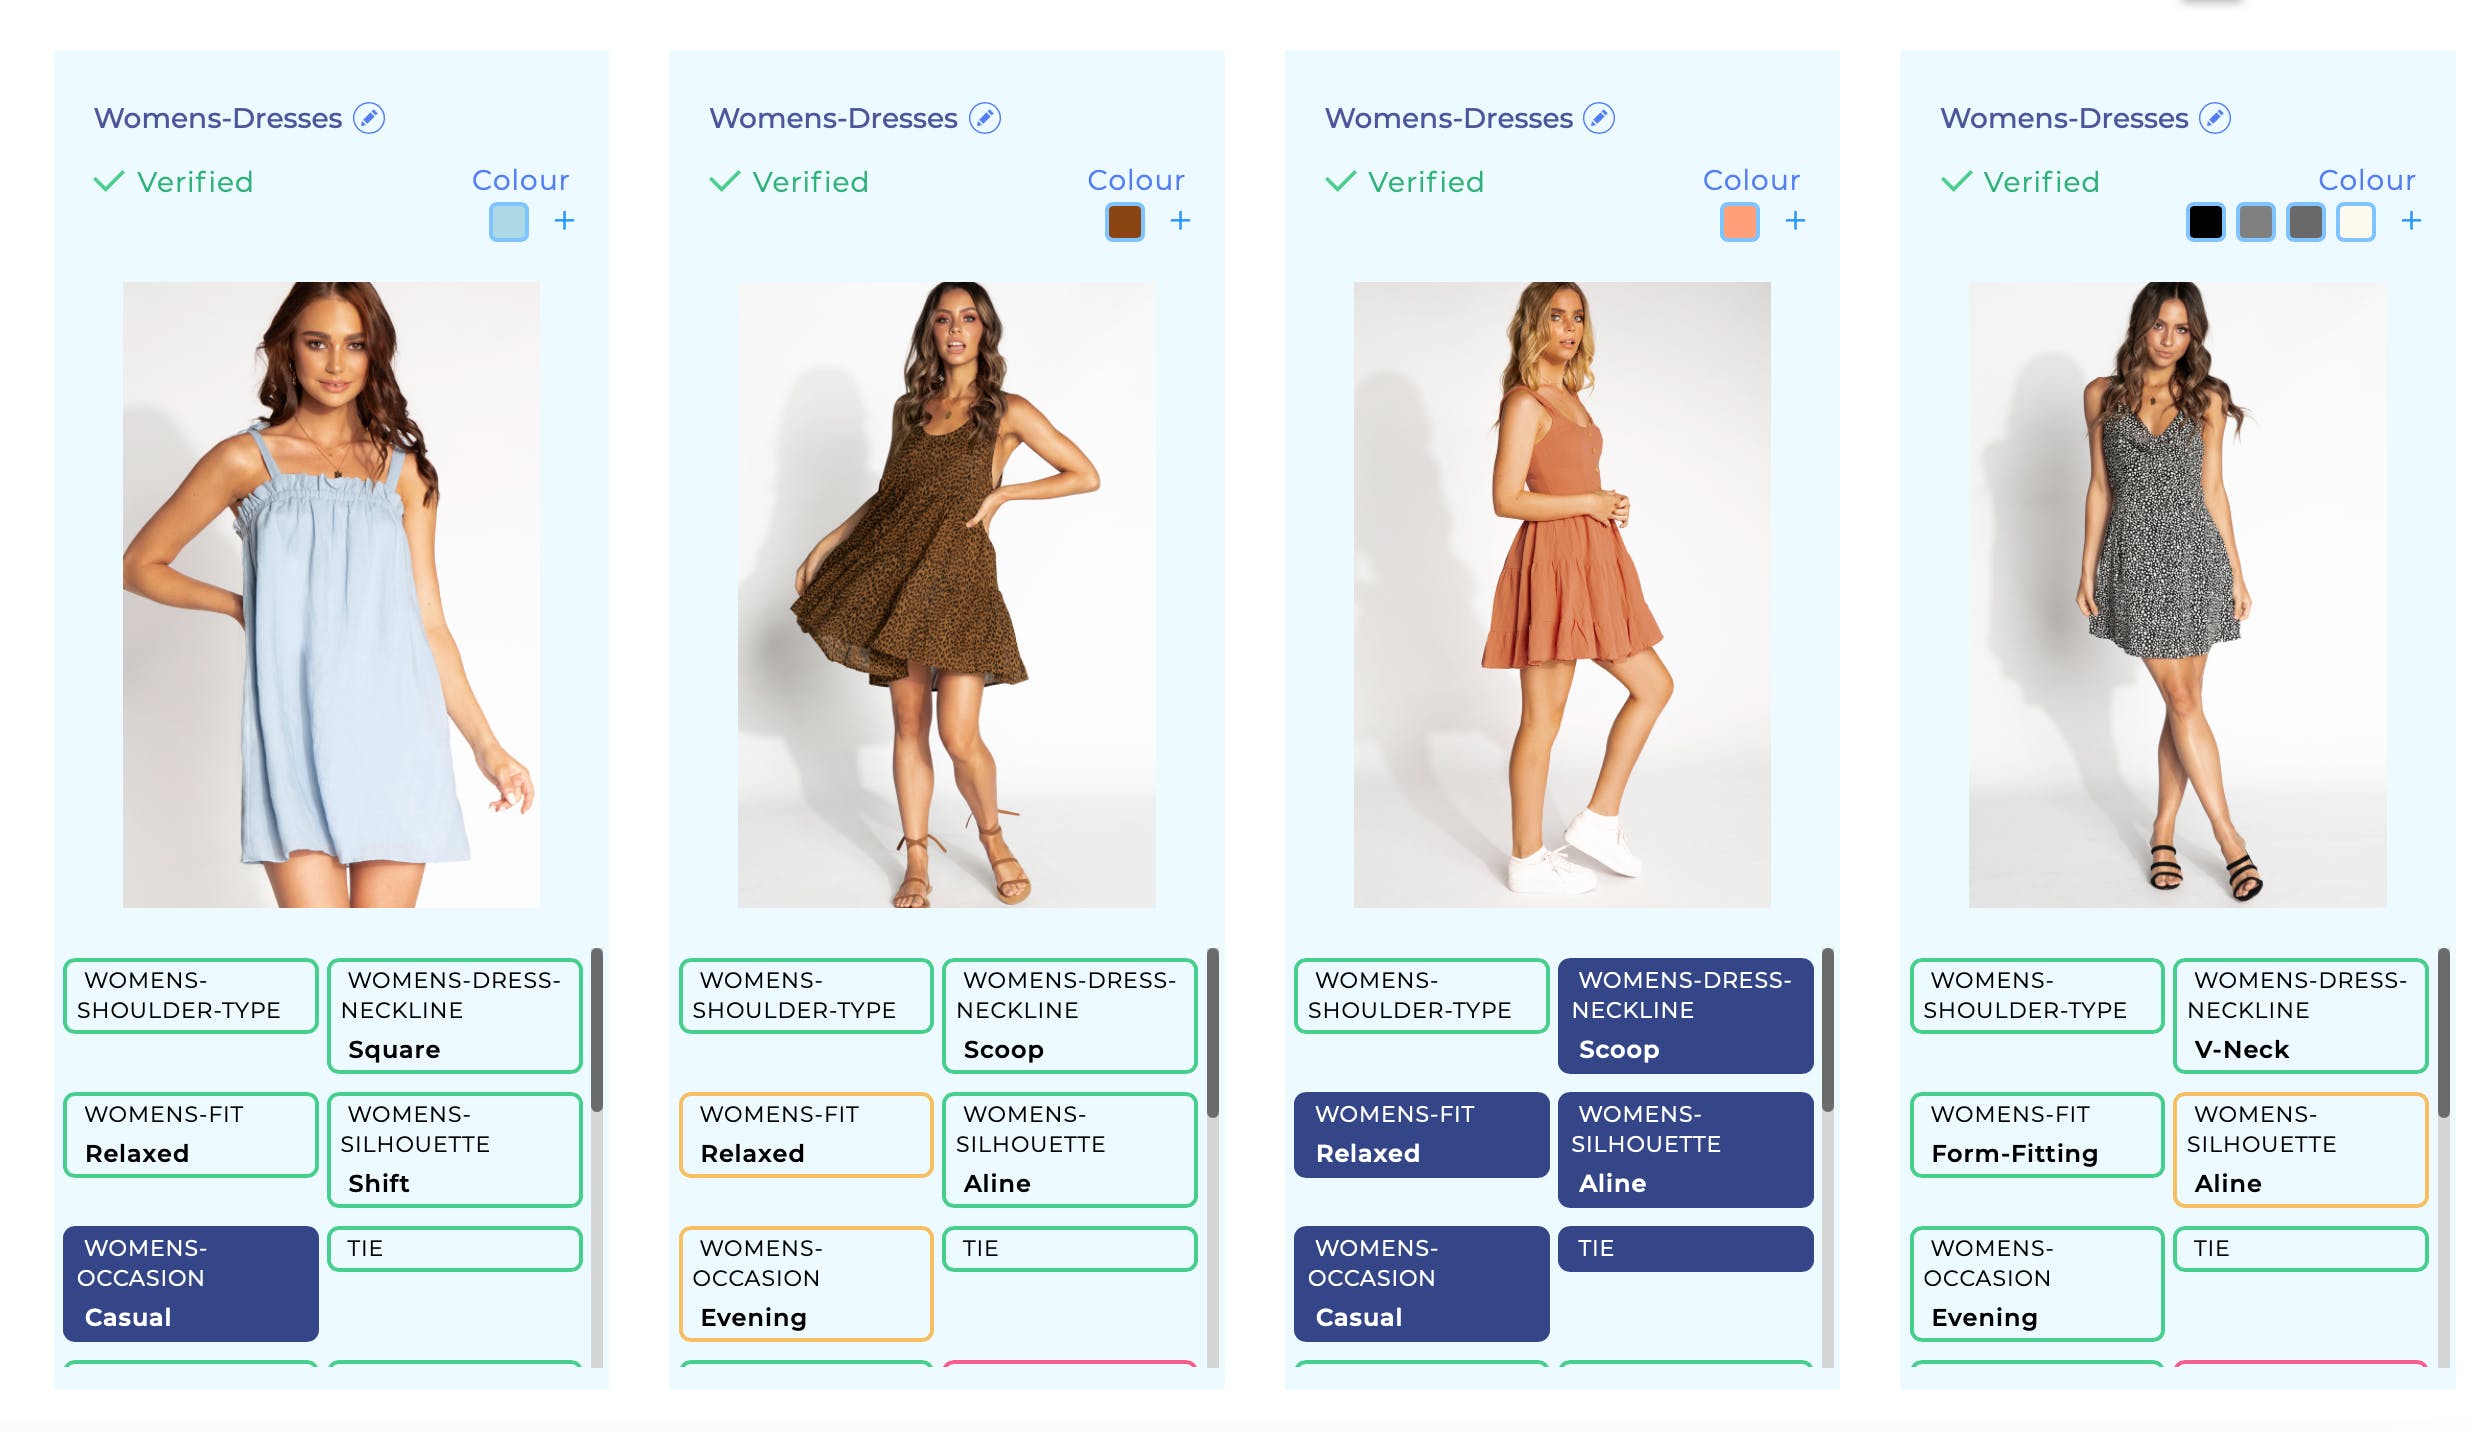This screenshot has height=1432, width=2470.
Task: Open silhouette attribute showing Shift
Action: point(455,1148)
